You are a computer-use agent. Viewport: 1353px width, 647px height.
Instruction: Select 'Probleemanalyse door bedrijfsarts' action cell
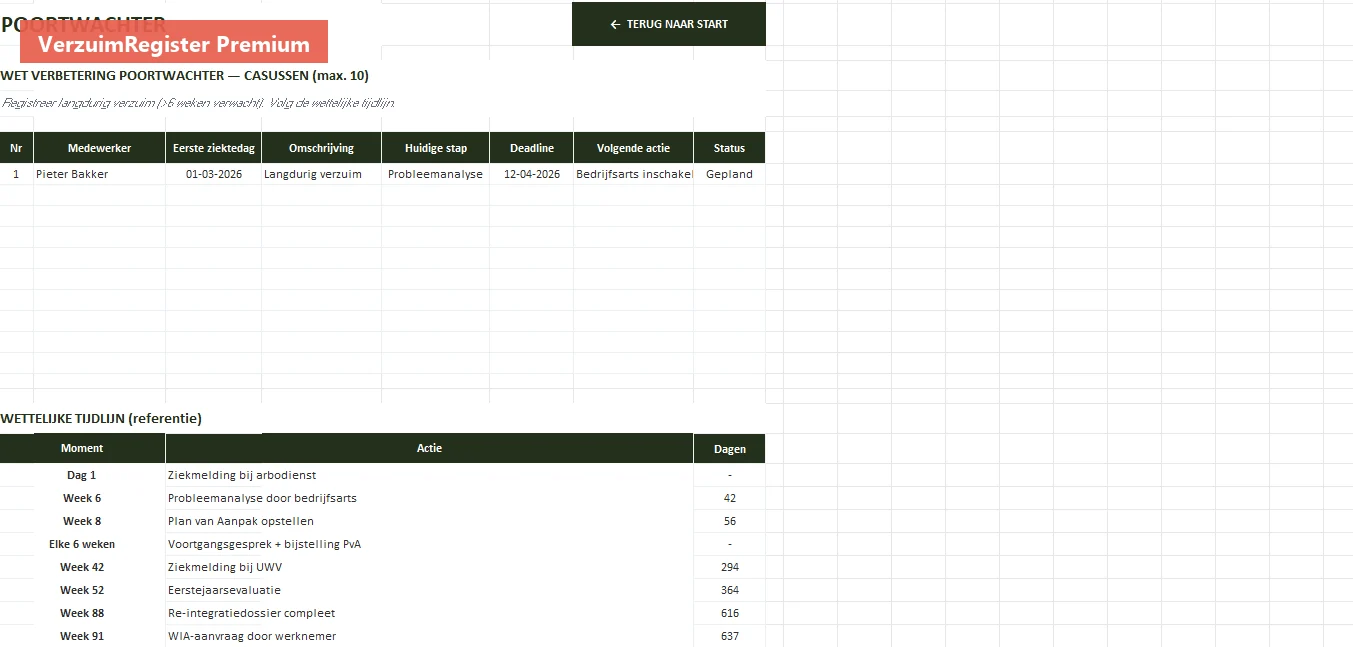click(429, 498)
